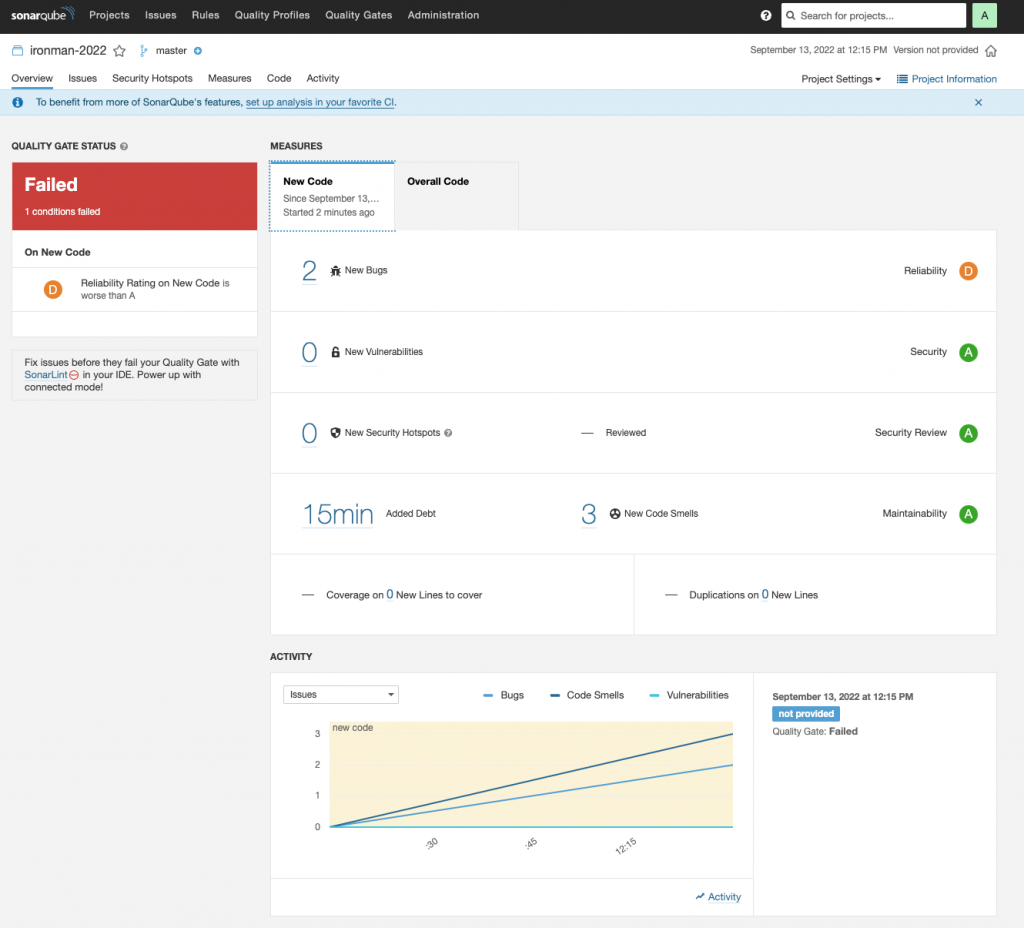Click the 12:15 label on activity graph
Viewport: 1024px width, 928px height.
pos(626,846)
